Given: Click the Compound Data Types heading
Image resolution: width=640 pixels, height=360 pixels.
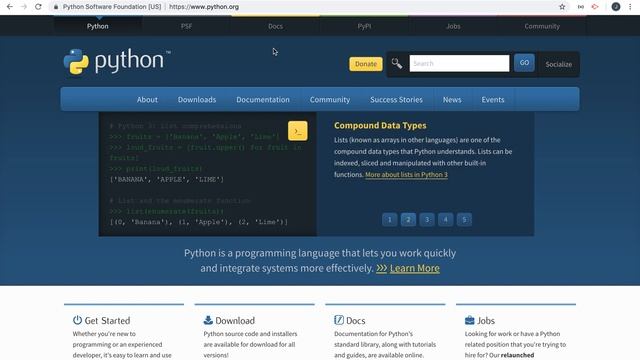Looking at the screenshot, I should coord(380,126).
